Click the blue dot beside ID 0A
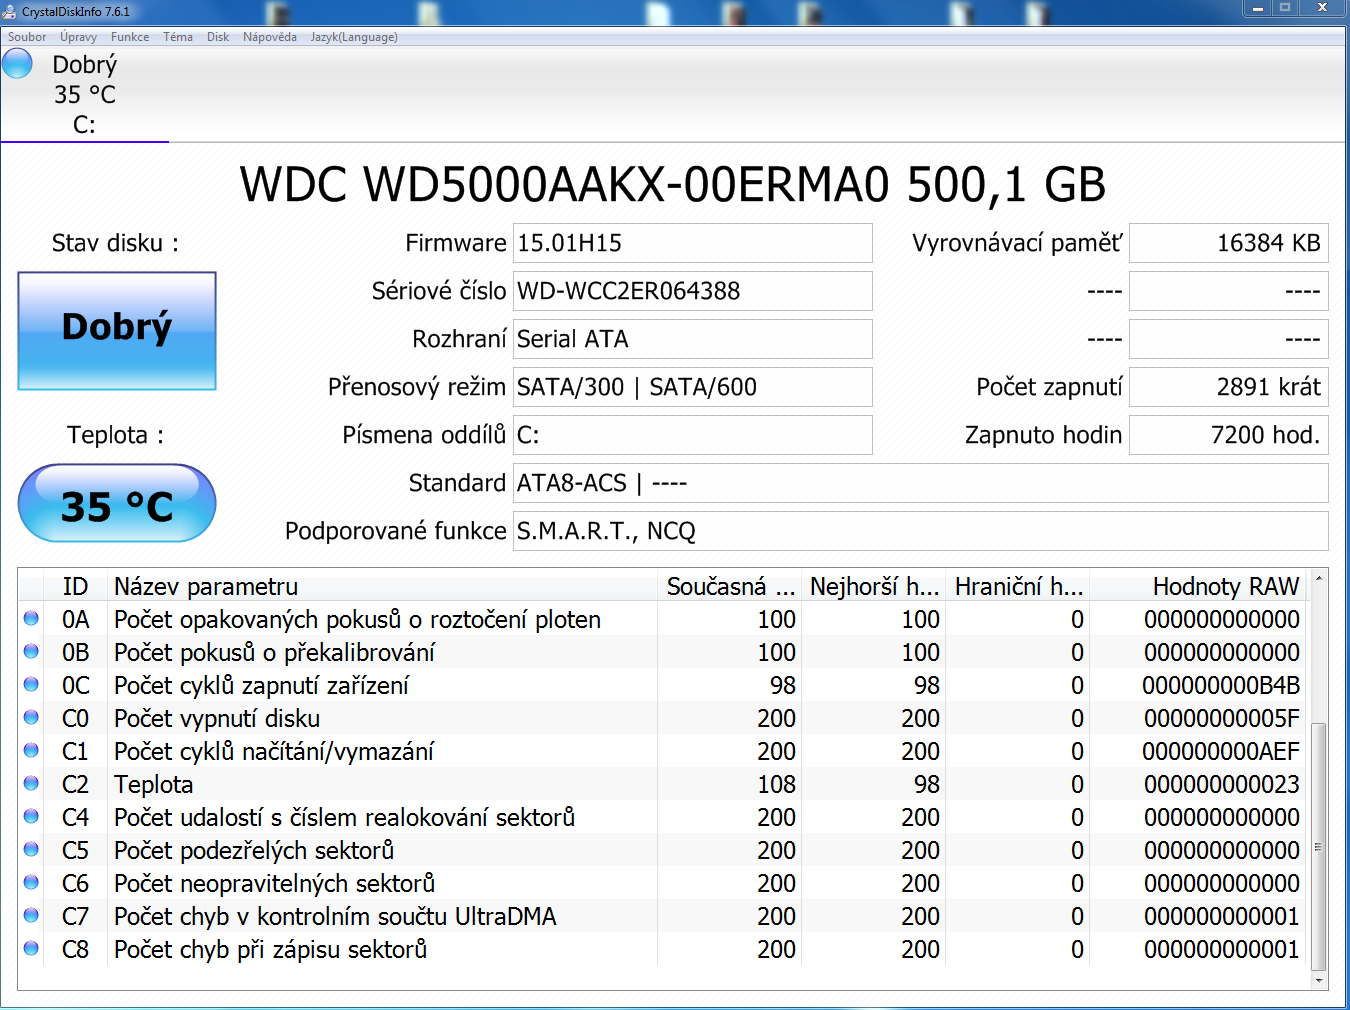 pos(31,619)
